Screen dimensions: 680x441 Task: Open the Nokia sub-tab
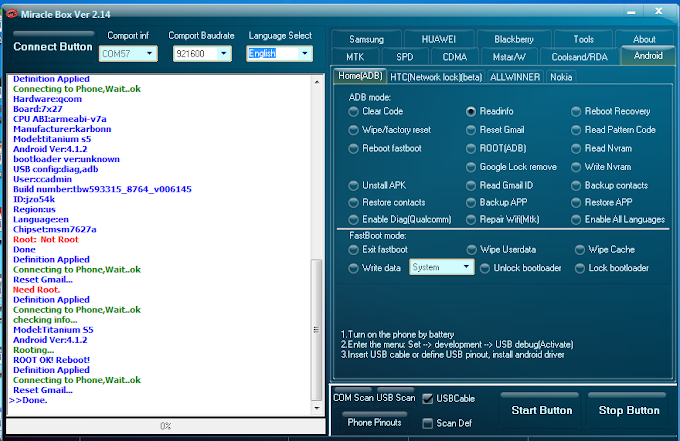tap(561, 77)
